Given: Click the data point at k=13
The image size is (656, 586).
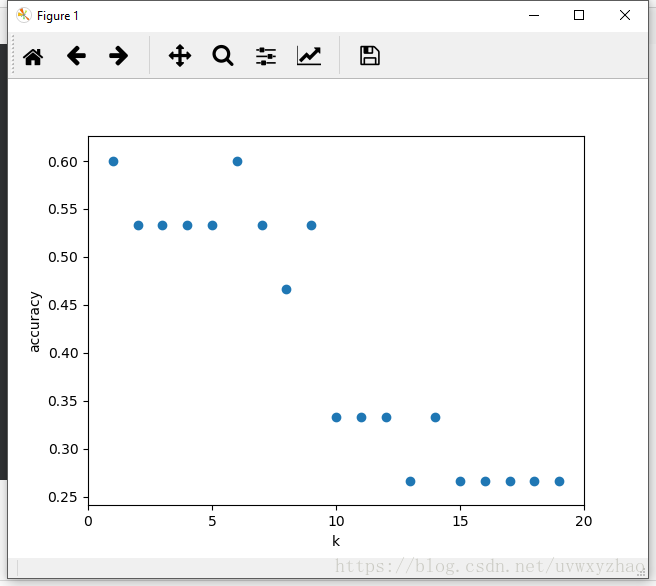Looking at the screenshot, I should point(410,481).
